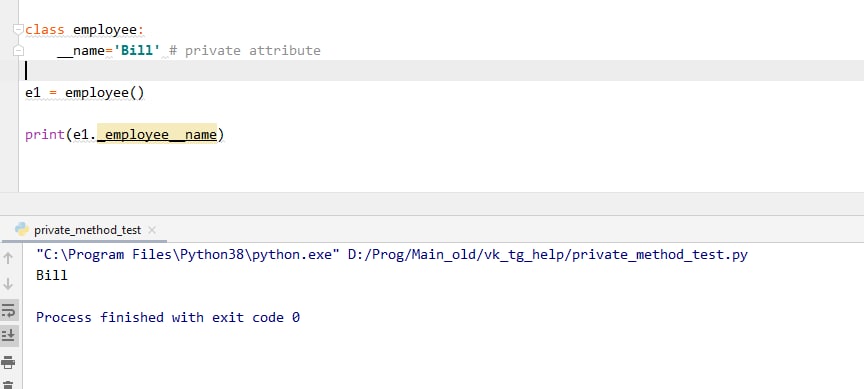Click the fold end marker beside __name line

tap(18, 51)
